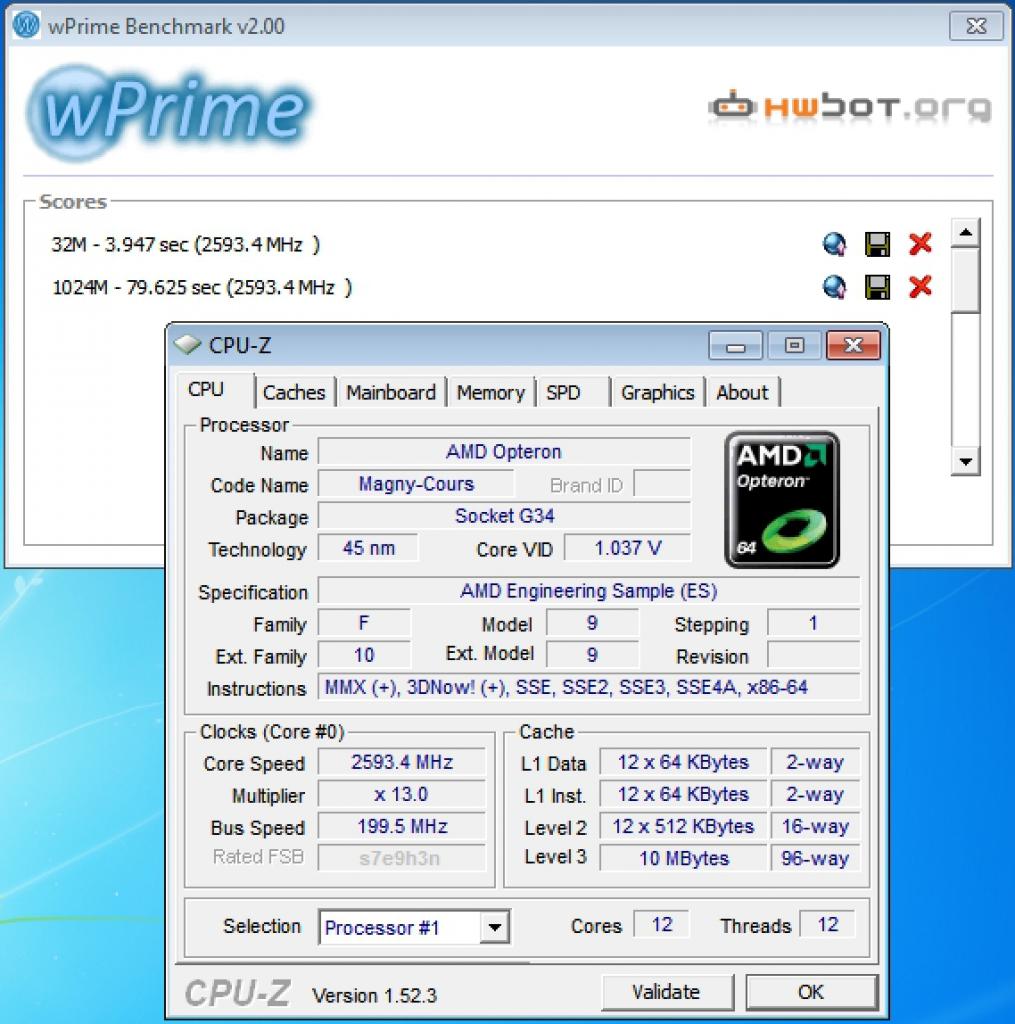Submit the 32M score online via globe icon

[834, 244]
